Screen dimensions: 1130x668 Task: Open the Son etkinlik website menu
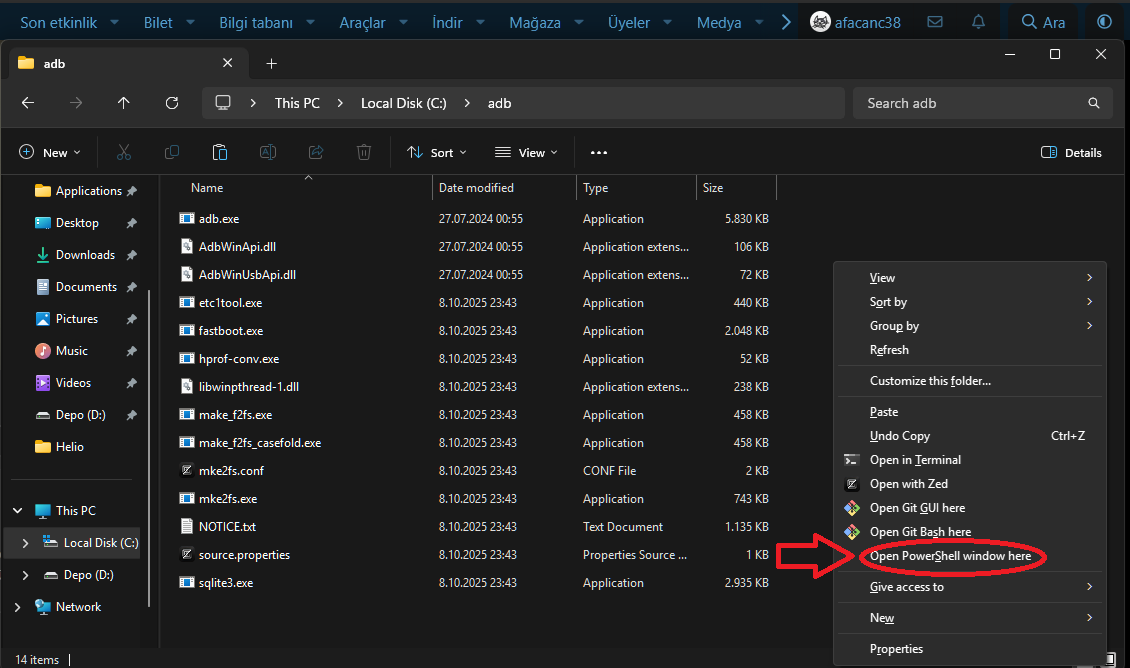click(x=69, y=22)
